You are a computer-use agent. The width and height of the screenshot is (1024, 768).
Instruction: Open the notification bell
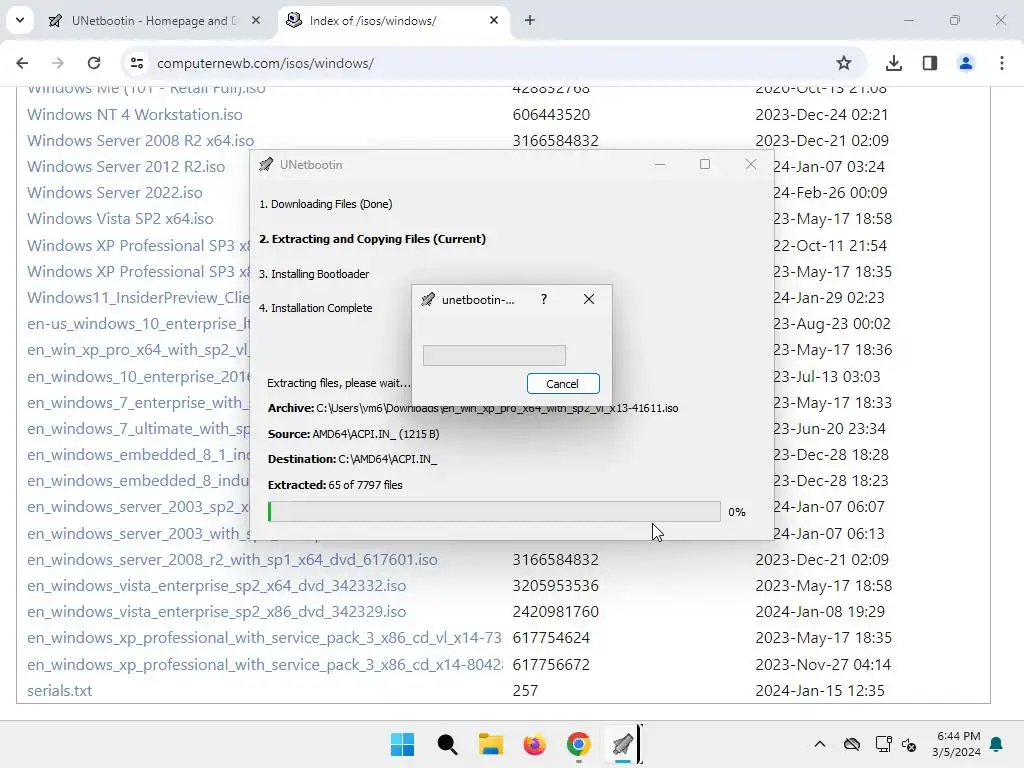997,744
